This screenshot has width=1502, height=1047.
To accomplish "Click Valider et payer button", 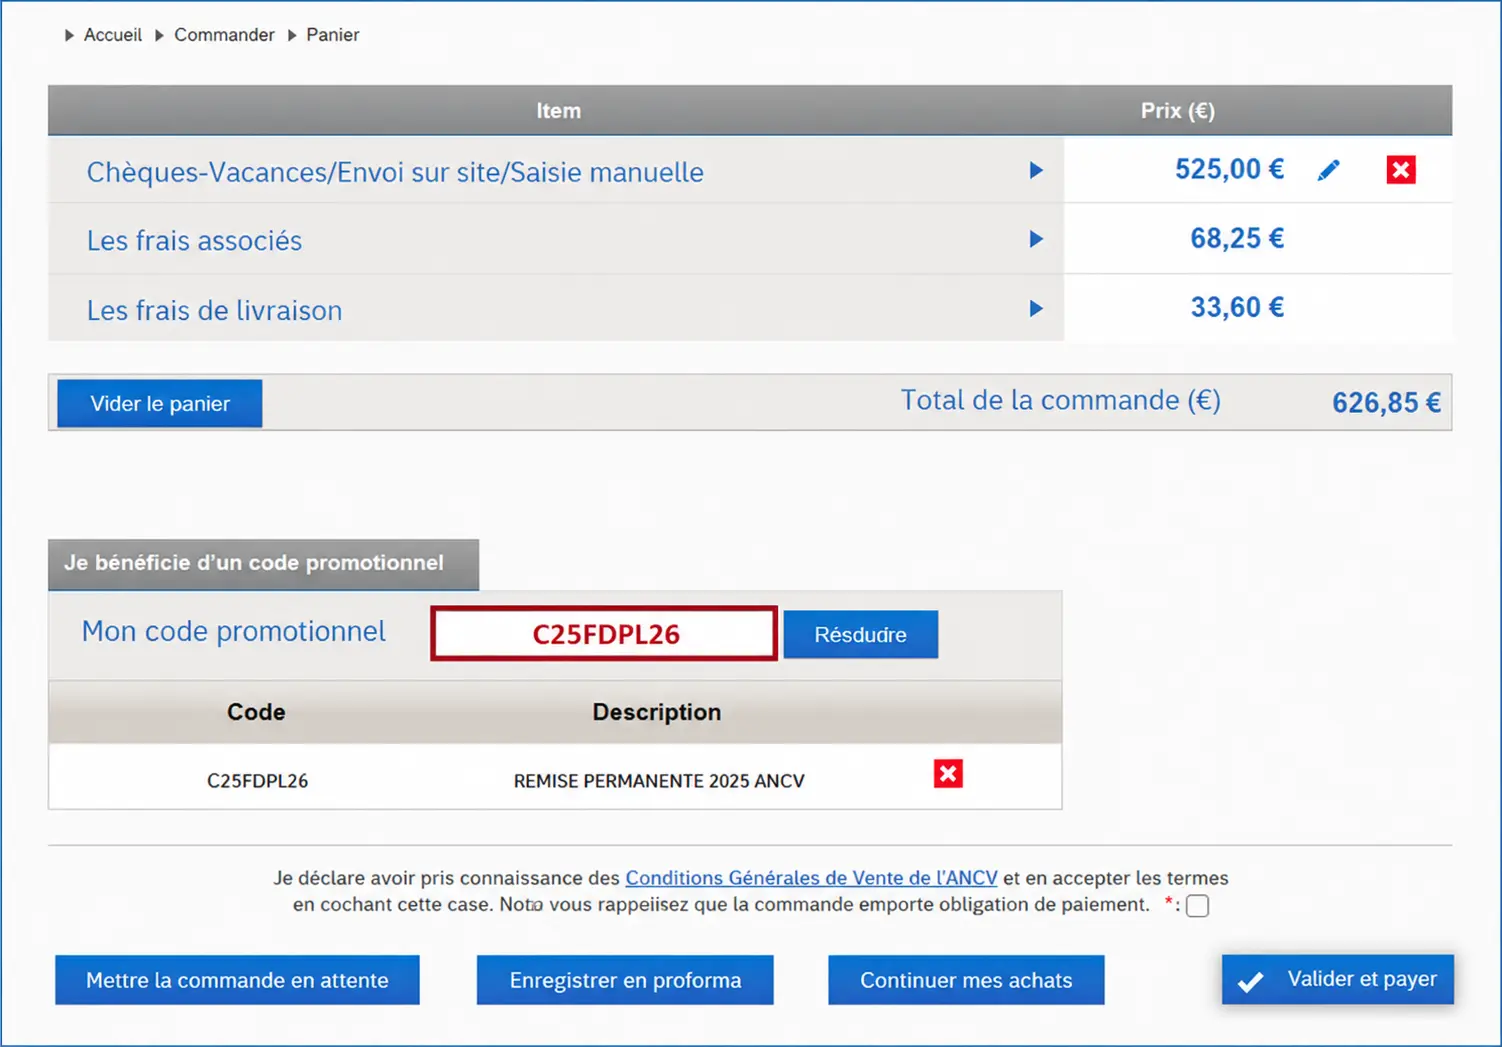I will [1338, 979].
